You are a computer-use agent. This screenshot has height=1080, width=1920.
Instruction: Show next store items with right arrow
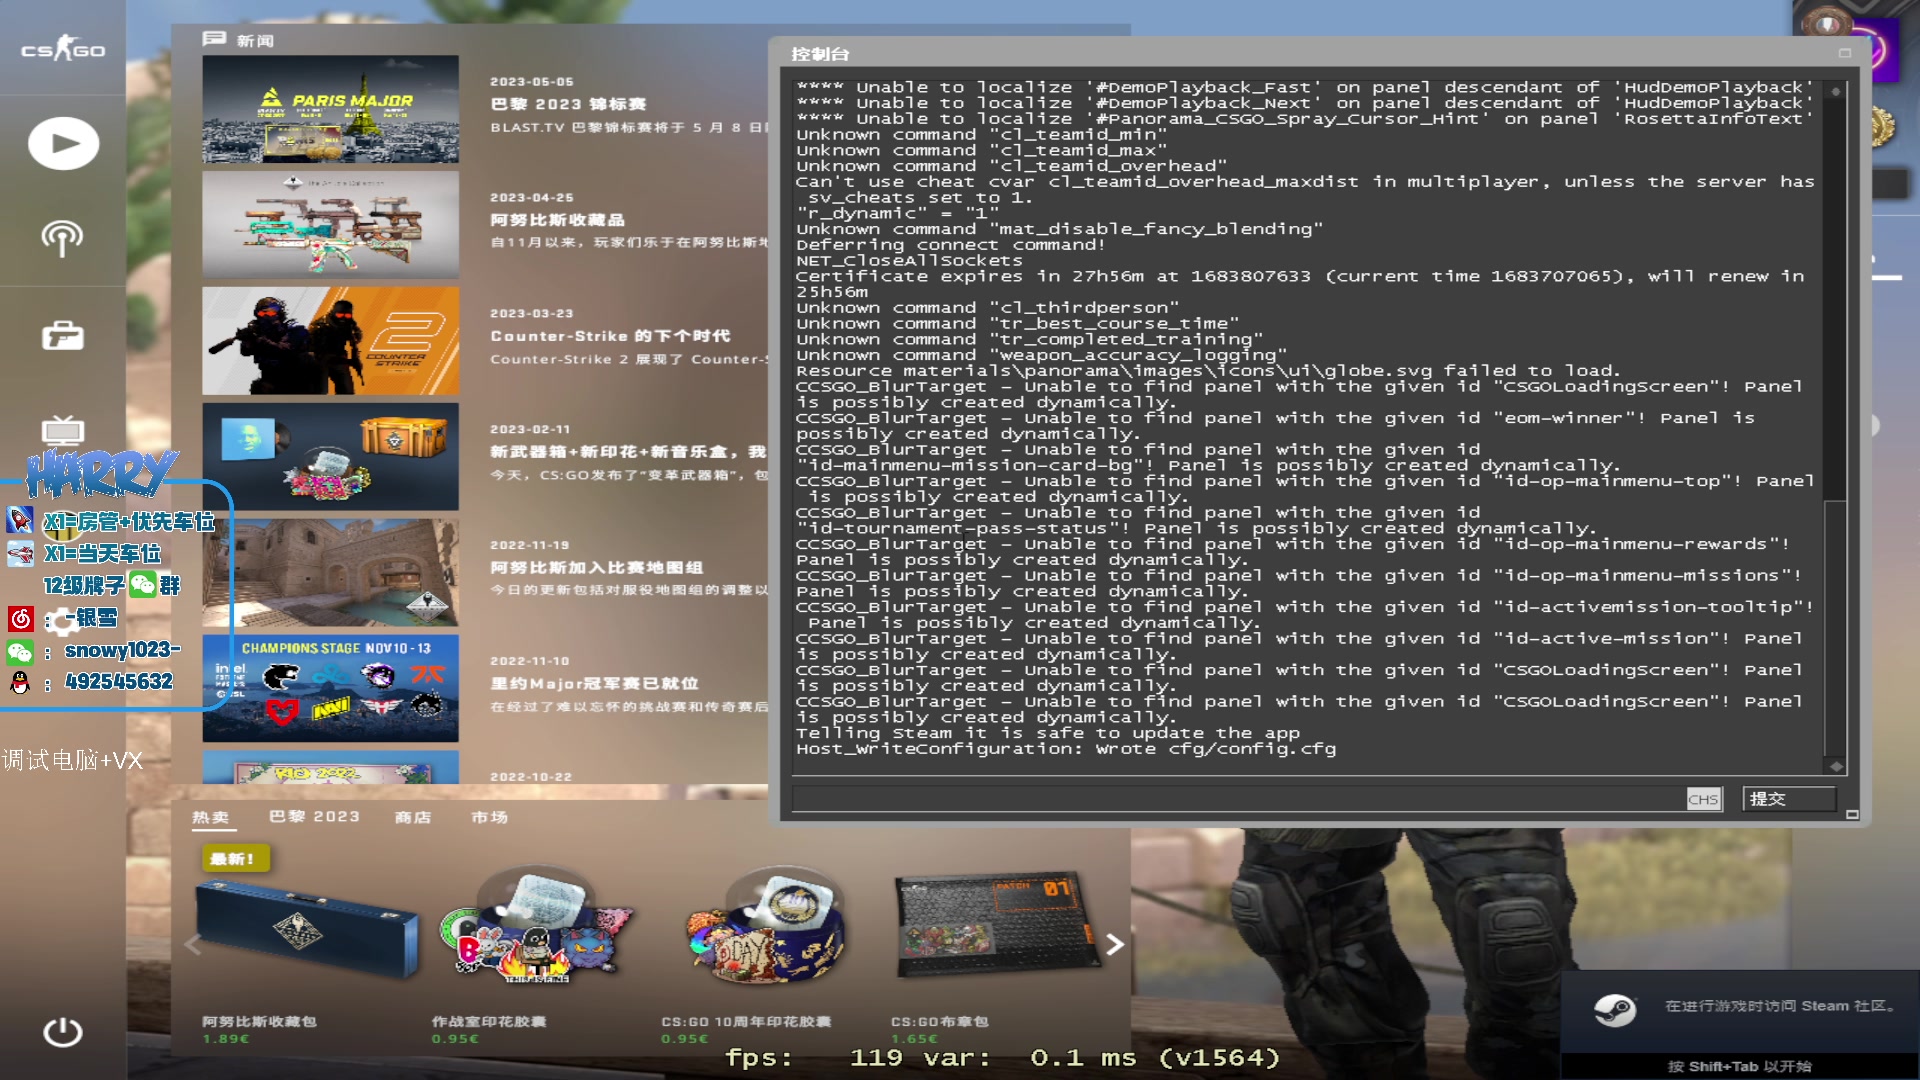click(x=1115, y=945)
